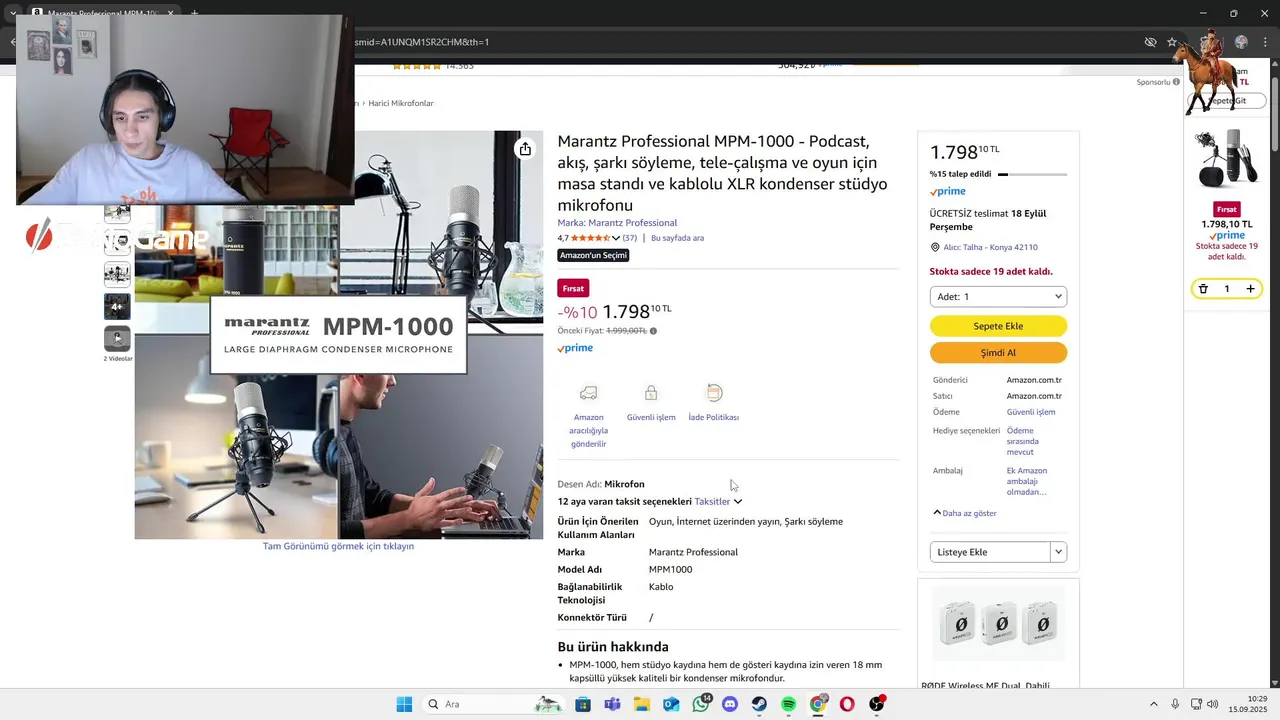Open the Windows Start menu
1280x720 pixels.
404,704
